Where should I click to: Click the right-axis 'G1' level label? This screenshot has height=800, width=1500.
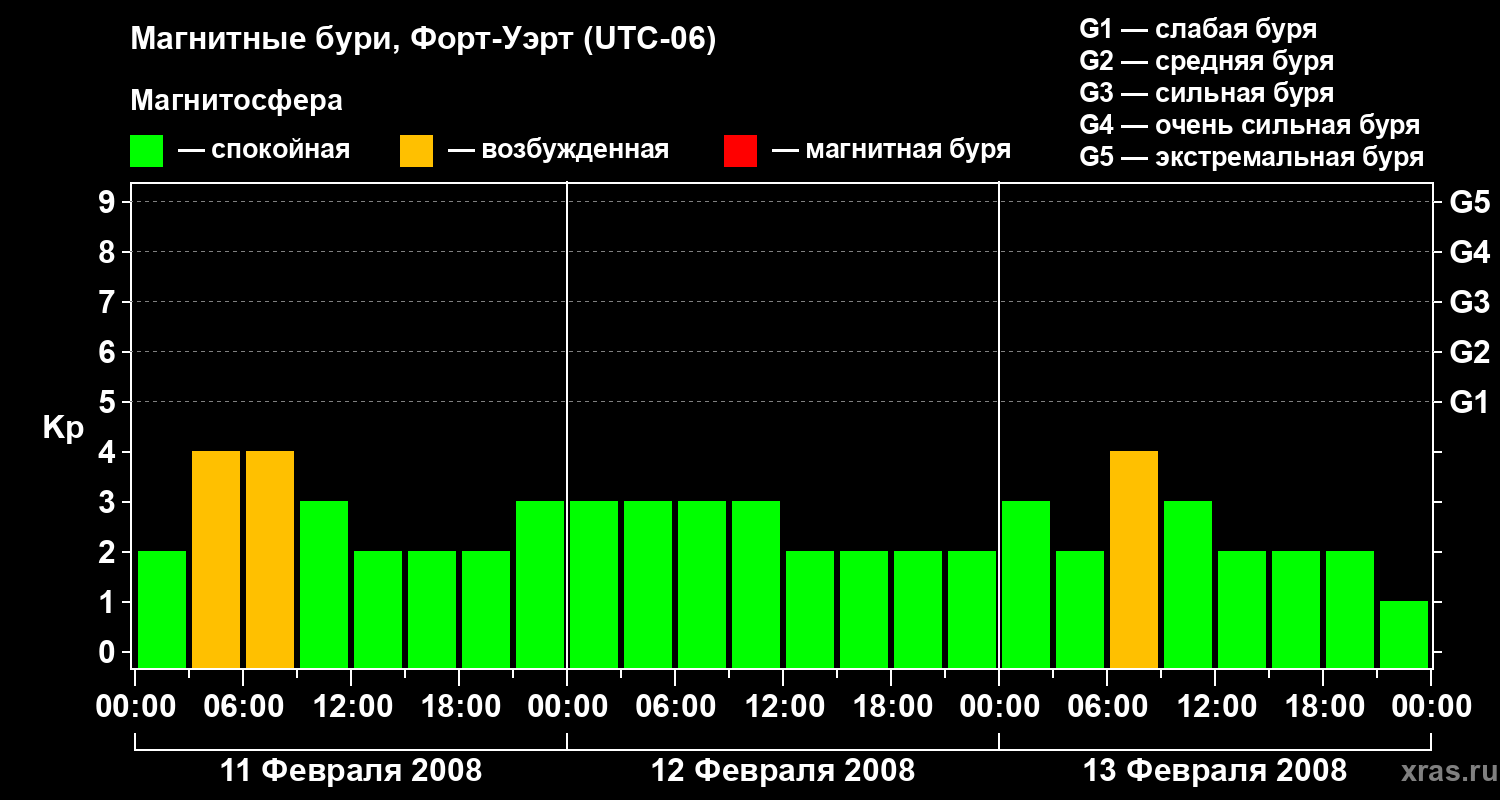tap(1469, 402)
